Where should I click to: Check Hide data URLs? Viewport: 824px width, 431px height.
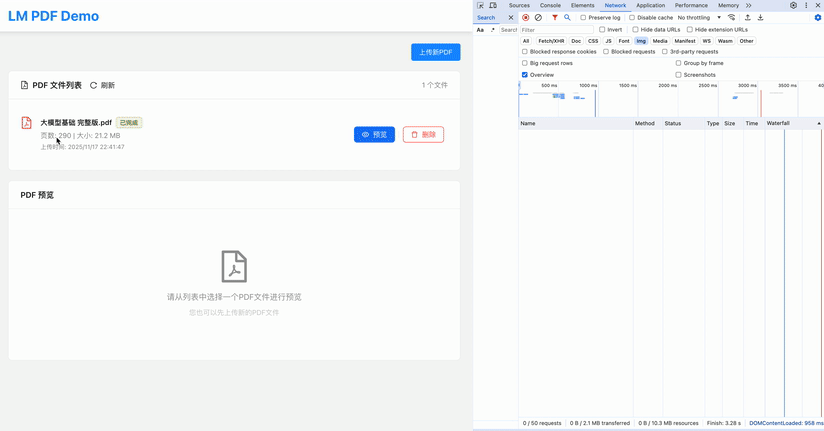coord(635,29)
